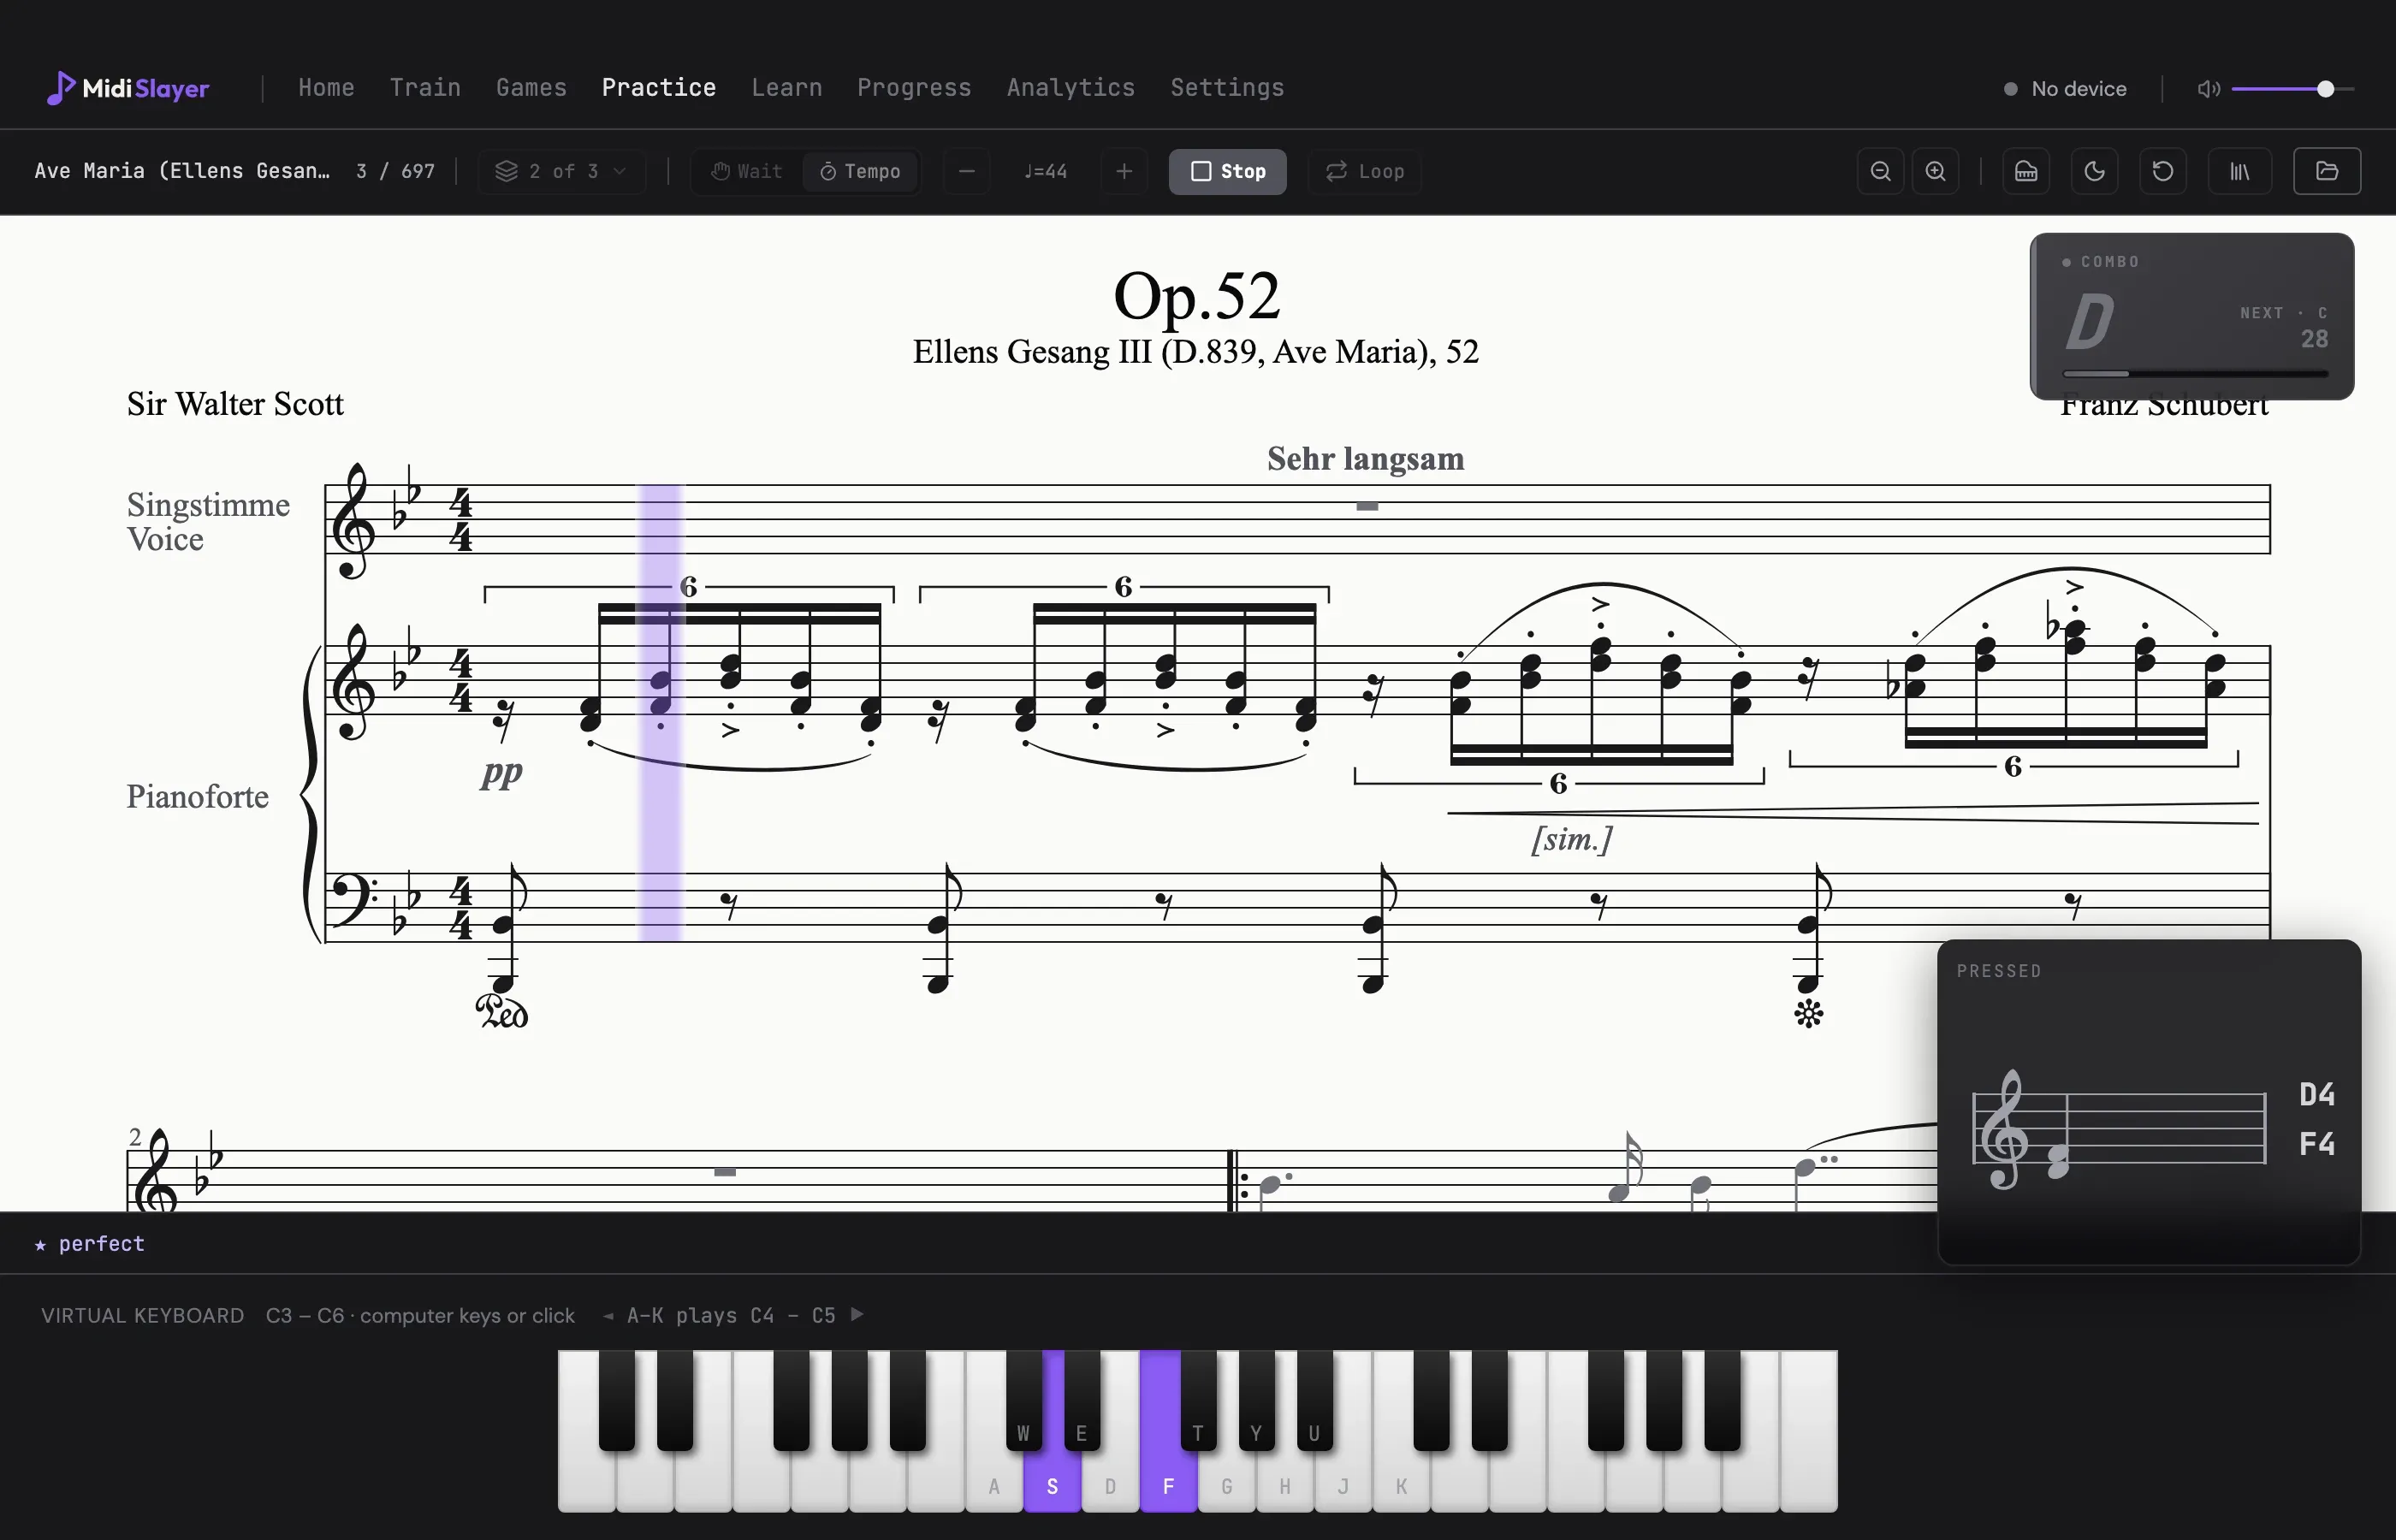Play the white key labeled A
The width and height of the screenshot is (2396, 1540).
(993, 1484)
